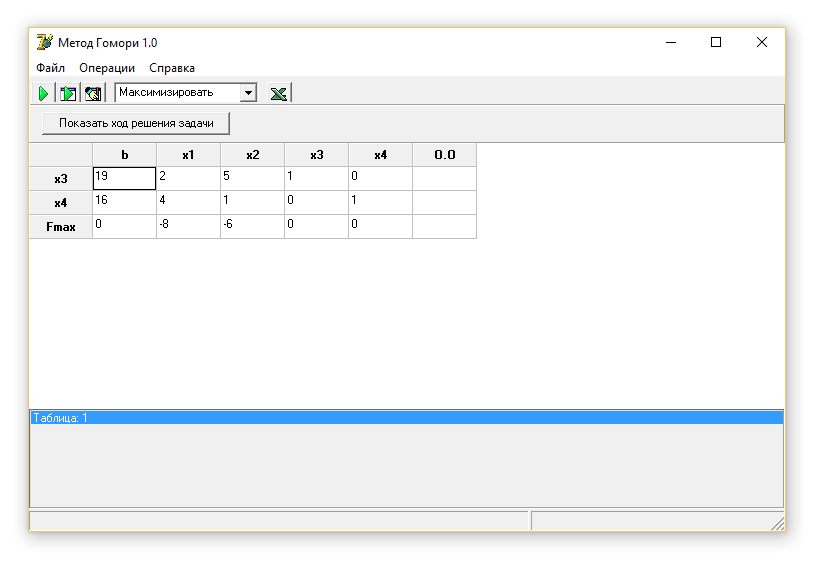Select x3 row cell under x2 containing 5
This screenshot has height=572, width=825.
point(253,178)
